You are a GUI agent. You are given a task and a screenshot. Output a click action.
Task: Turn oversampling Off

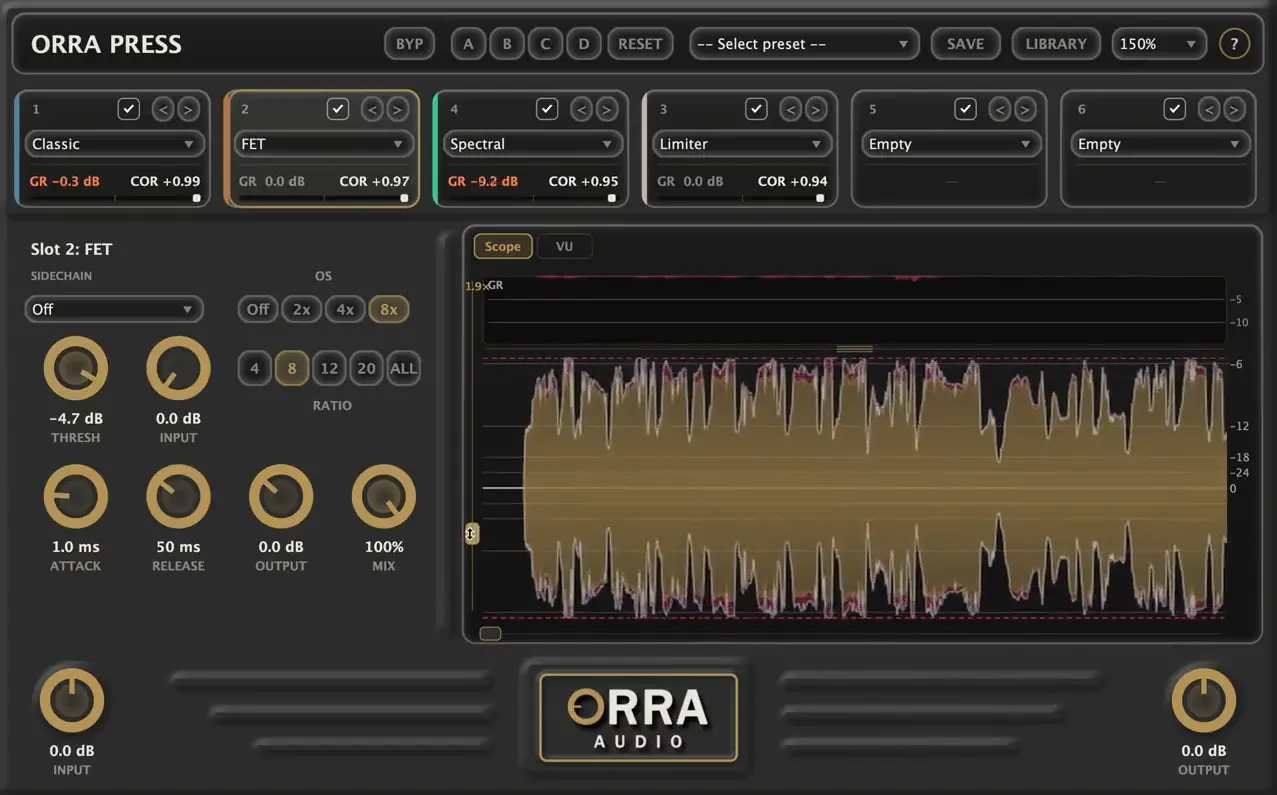(258, 309)
